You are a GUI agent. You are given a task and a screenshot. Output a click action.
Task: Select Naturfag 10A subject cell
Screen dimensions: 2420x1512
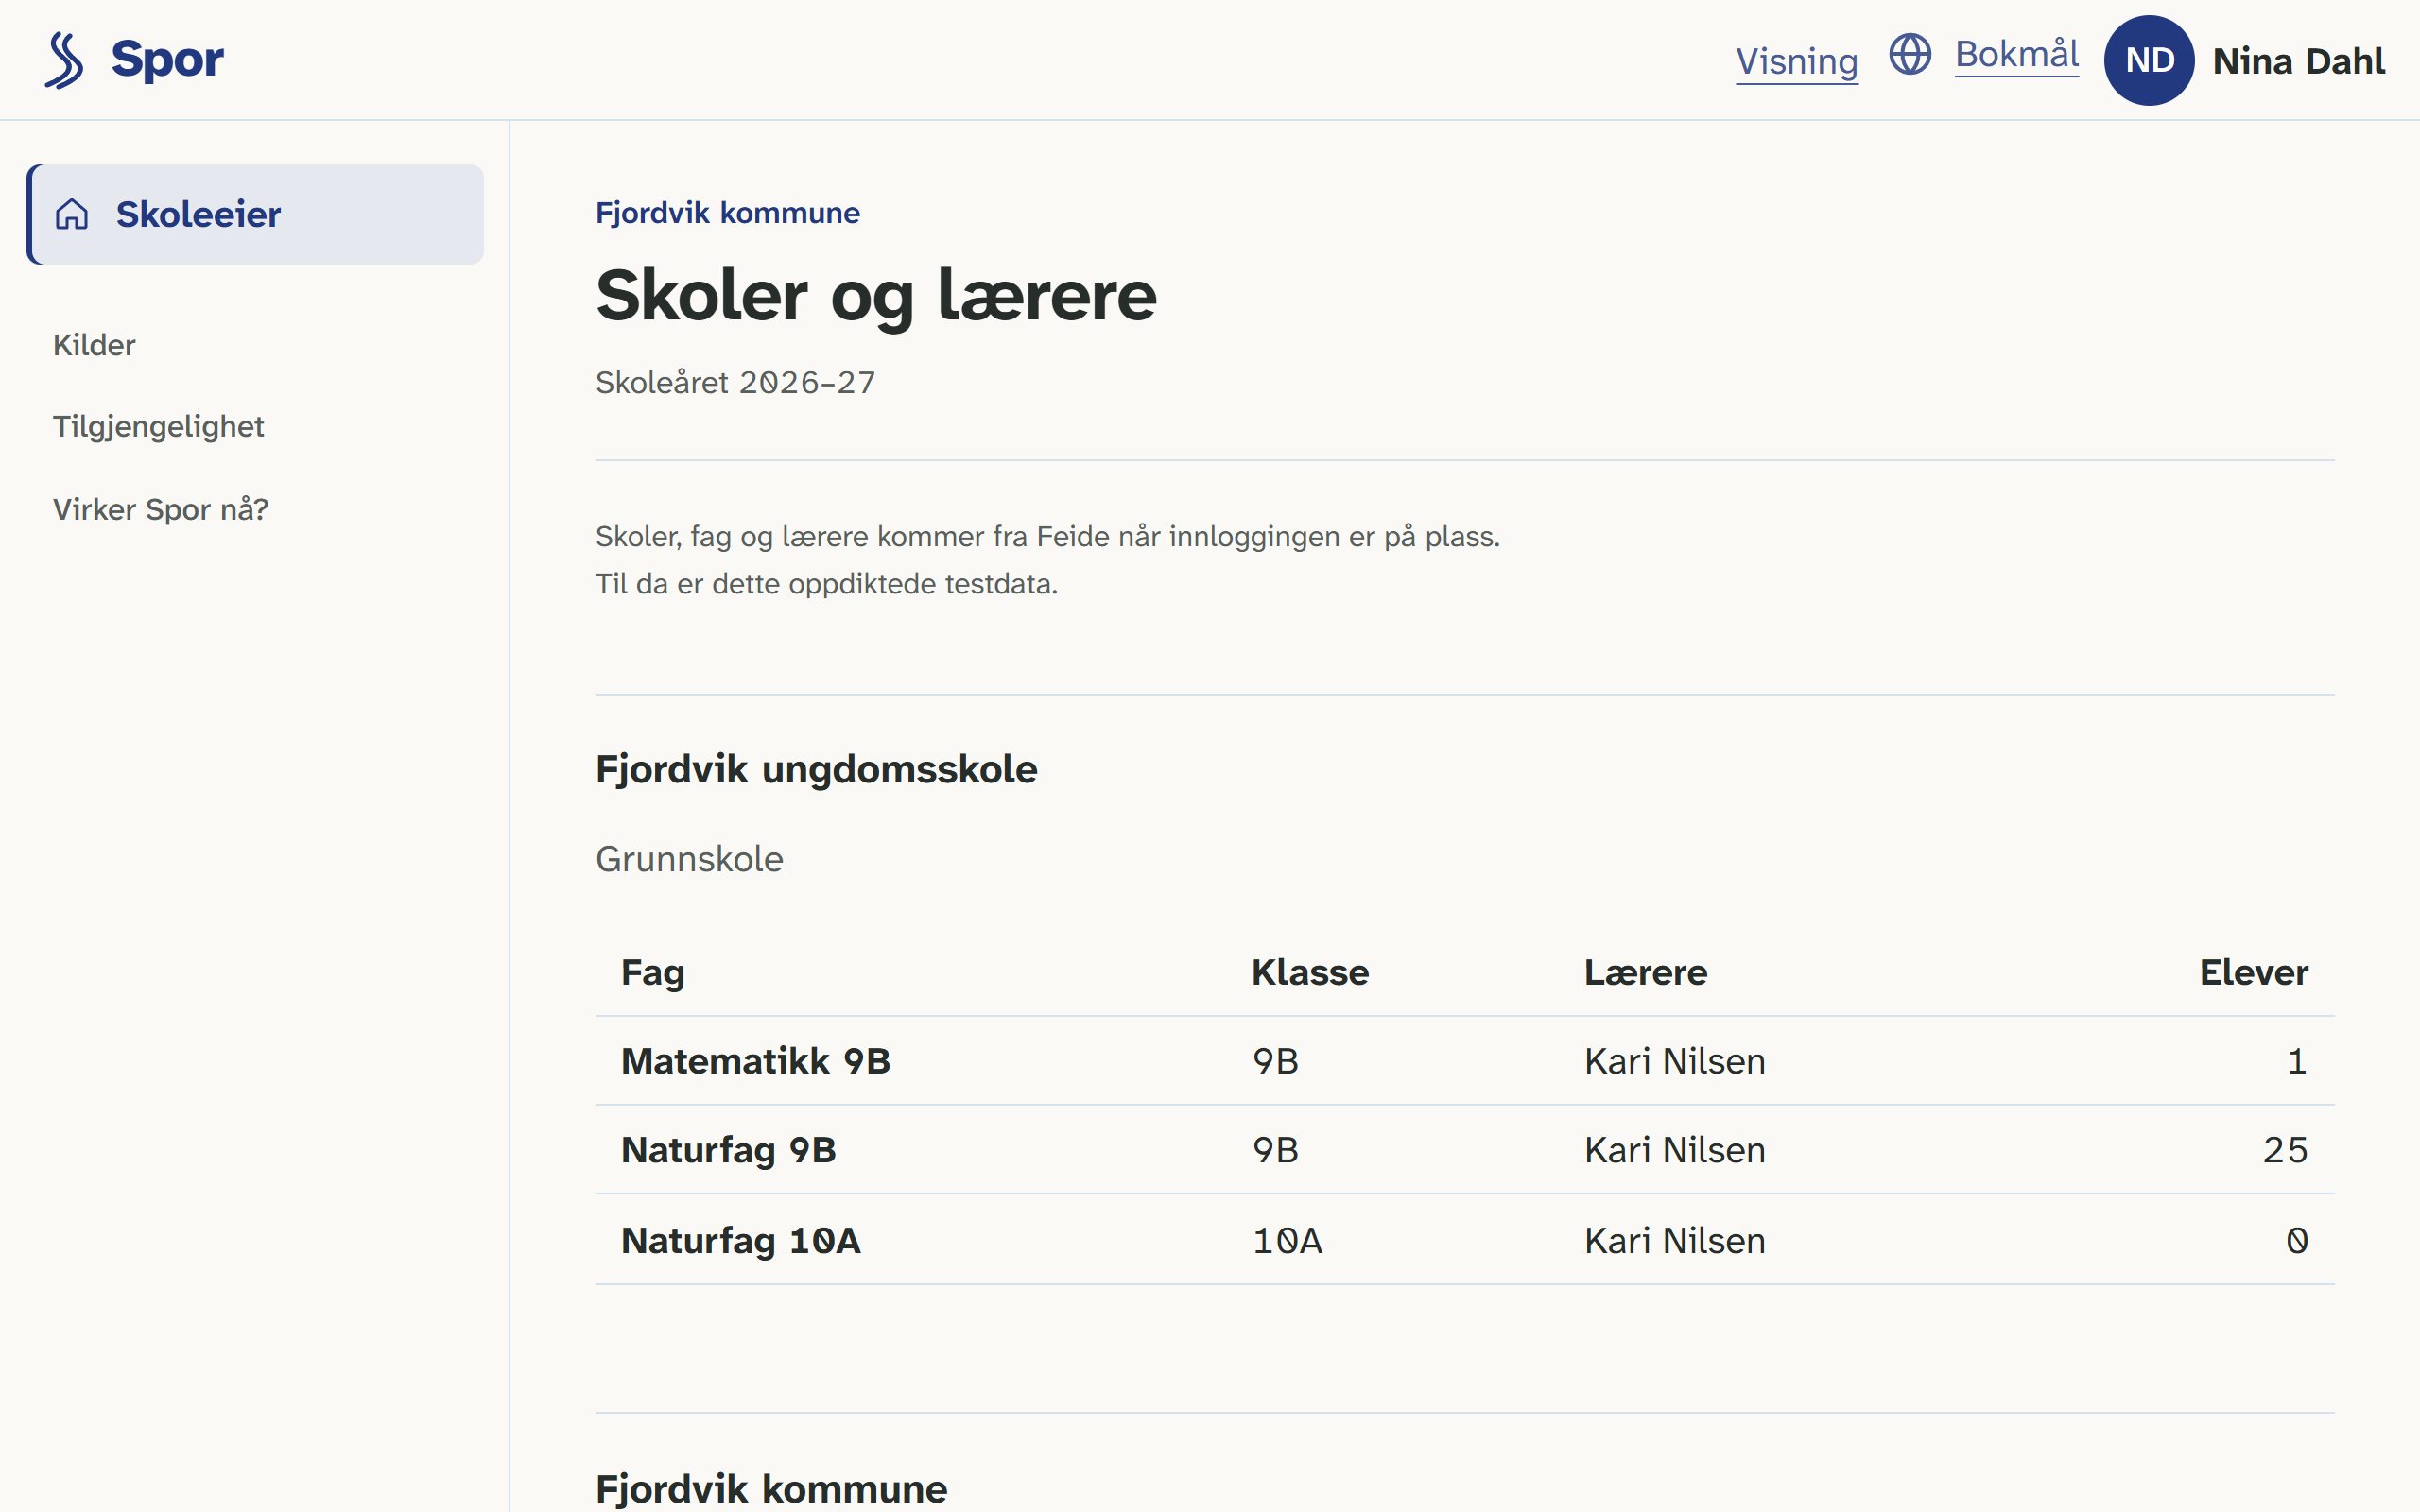point(741,1241)
